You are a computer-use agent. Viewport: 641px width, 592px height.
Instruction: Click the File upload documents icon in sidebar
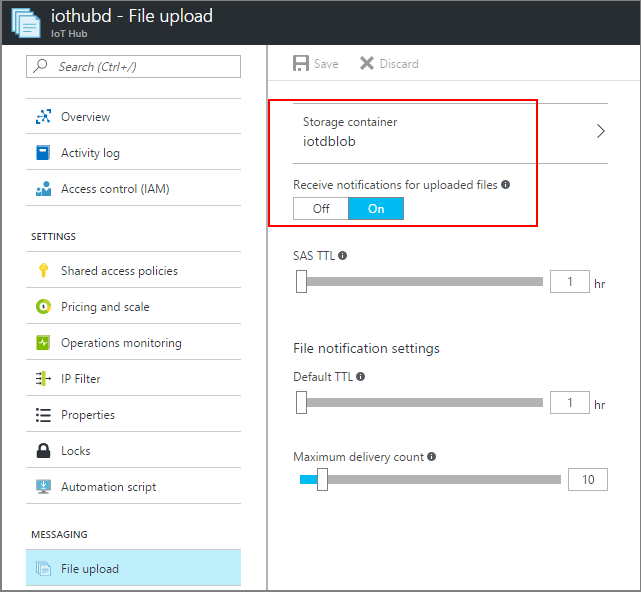(43, 568)
